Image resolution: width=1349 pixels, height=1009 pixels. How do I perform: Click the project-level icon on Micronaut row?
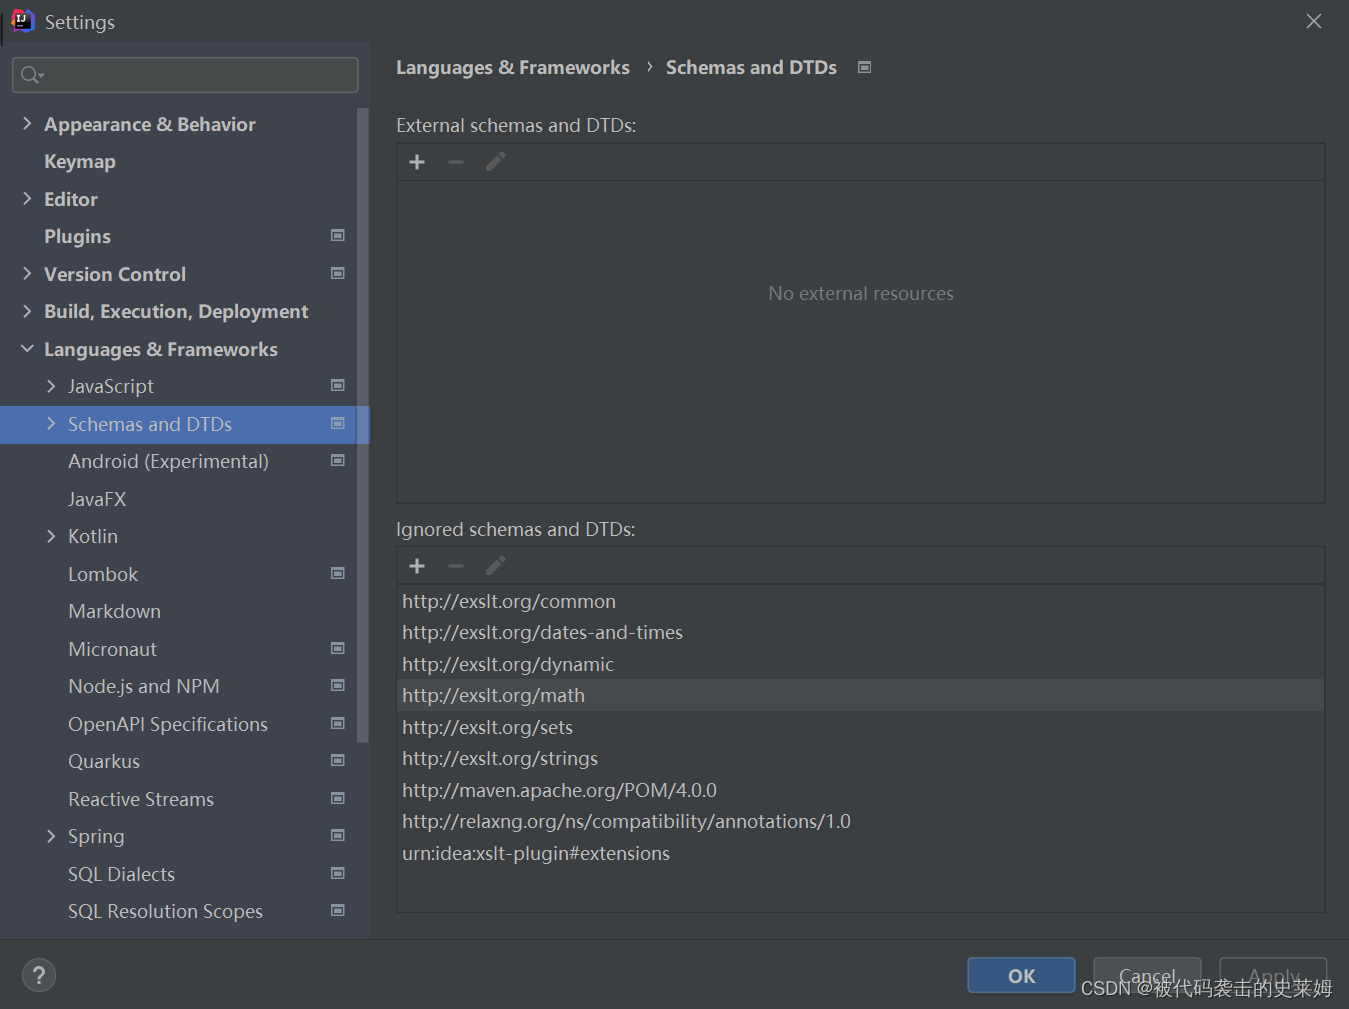point(338,649)
